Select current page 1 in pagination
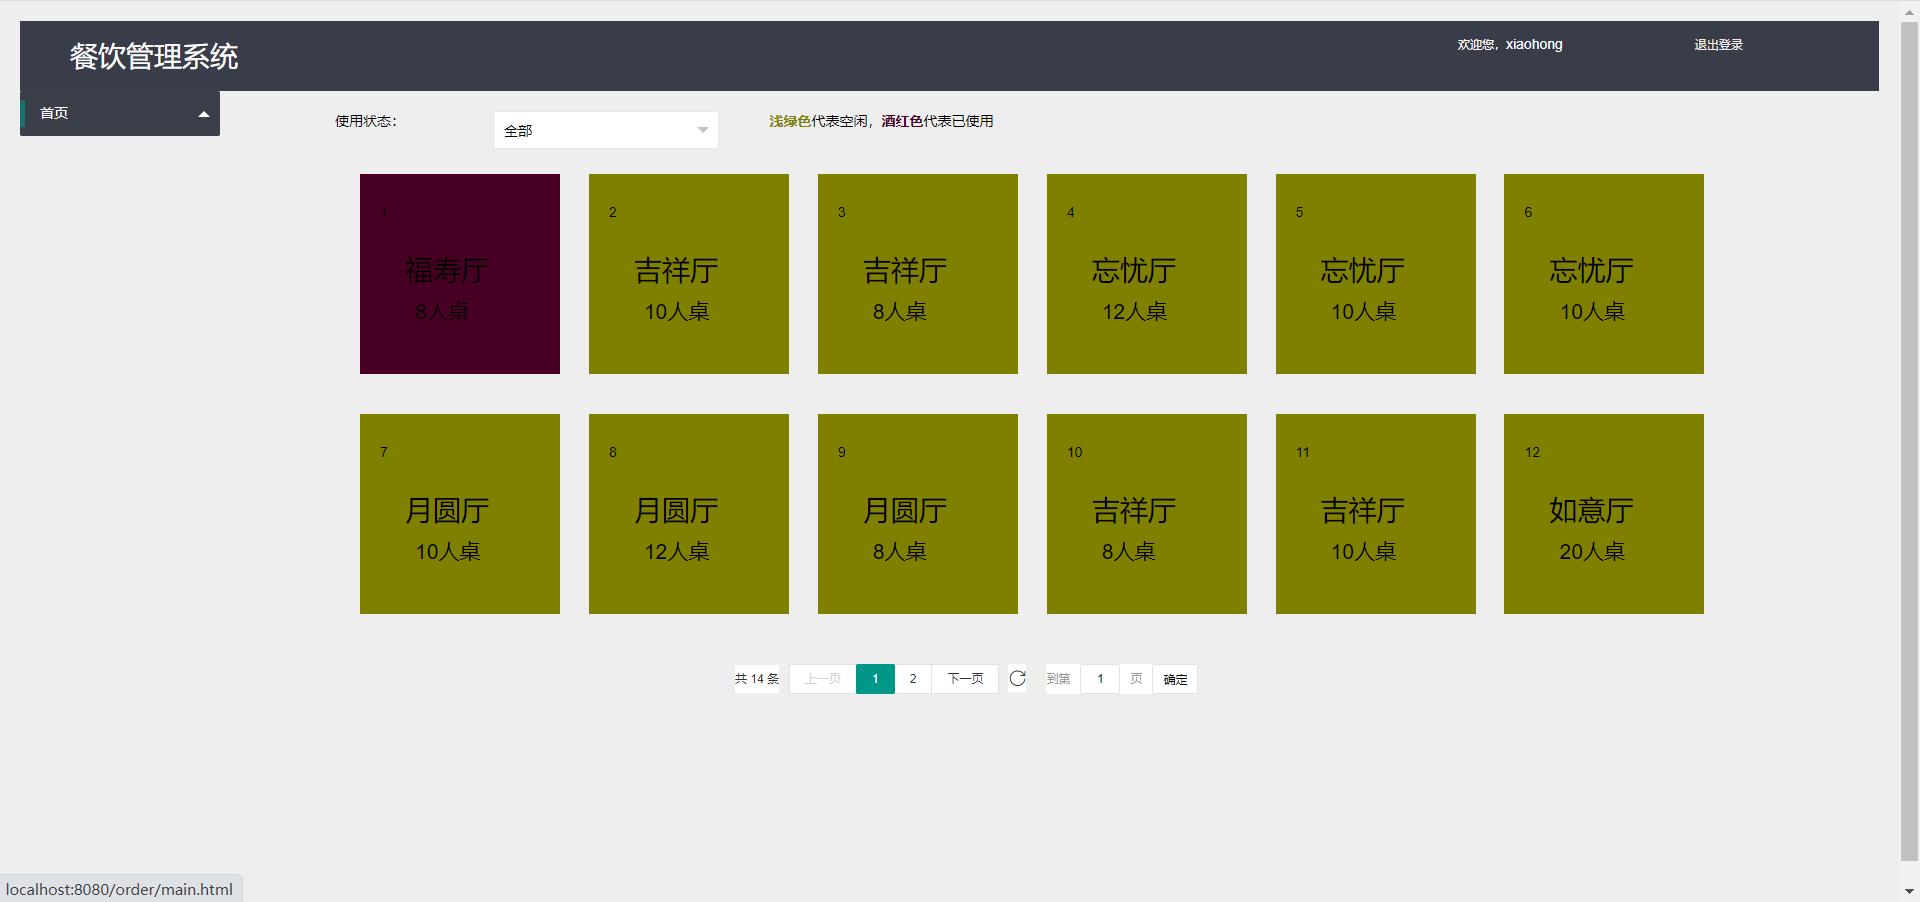Viewport: 1920px width, 902px height. (x=875, y=679)
